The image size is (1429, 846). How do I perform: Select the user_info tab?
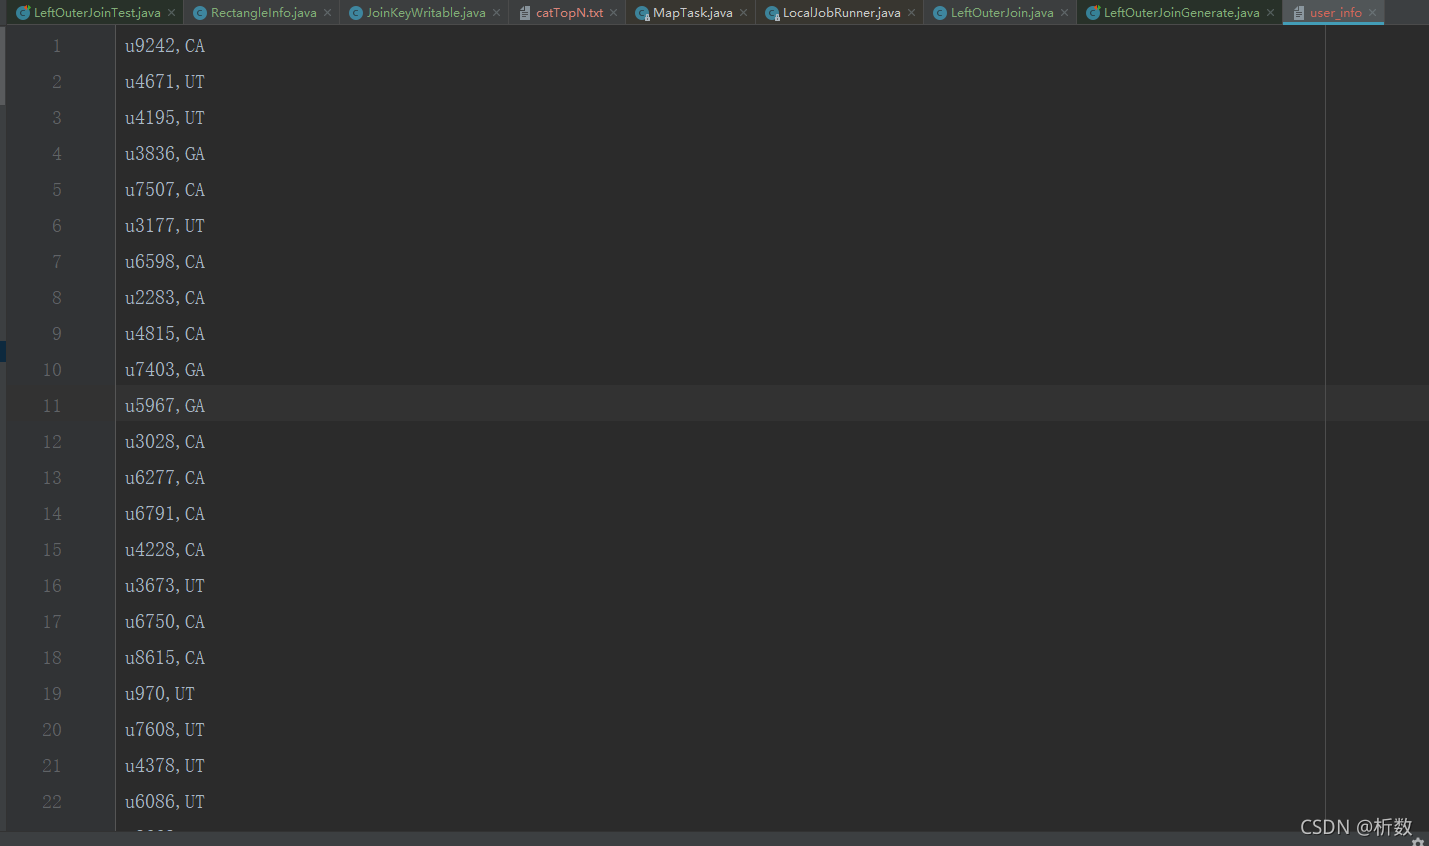pyautogui.click(x=1335, y=13)
